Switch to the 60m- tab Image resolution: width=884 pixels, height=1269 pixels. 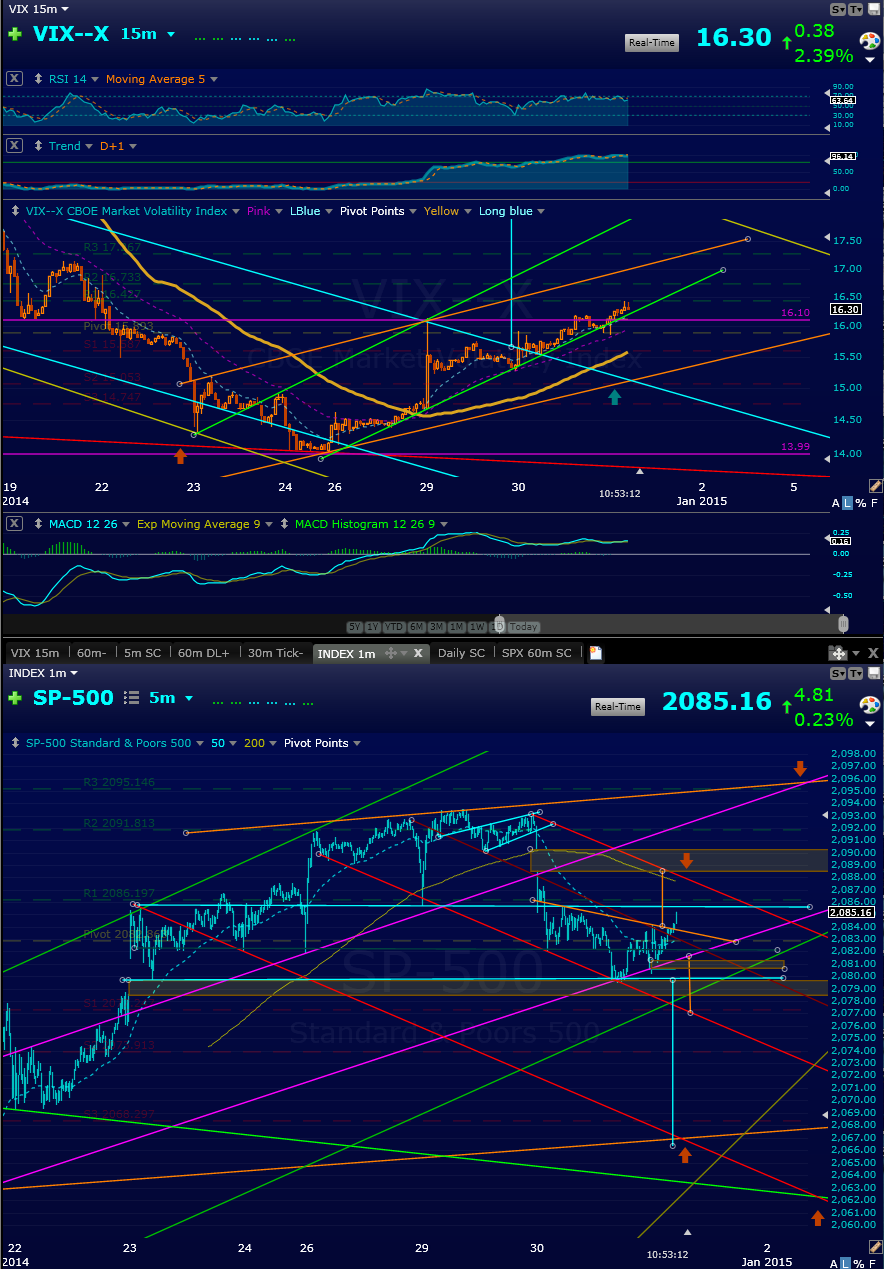[91, 653]
